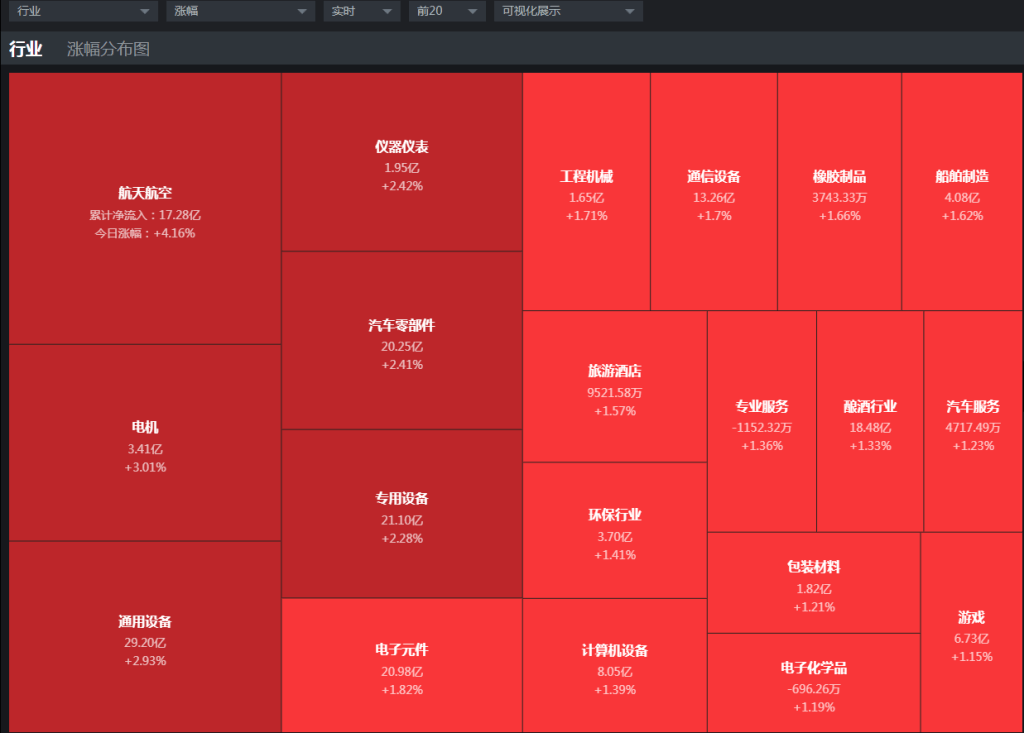
Task: Switch to the 涨幅分布图 tab
Action: pos(108,49)
